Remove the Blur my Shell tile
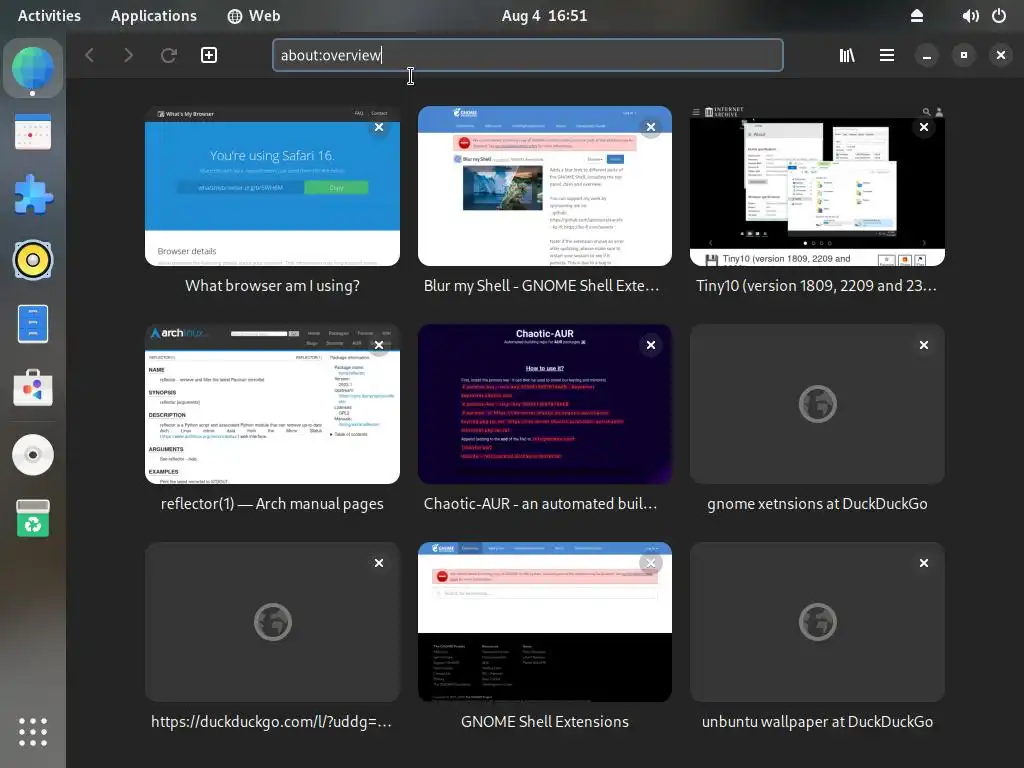This screenshot has height=768, width=1024. [651, 127]
